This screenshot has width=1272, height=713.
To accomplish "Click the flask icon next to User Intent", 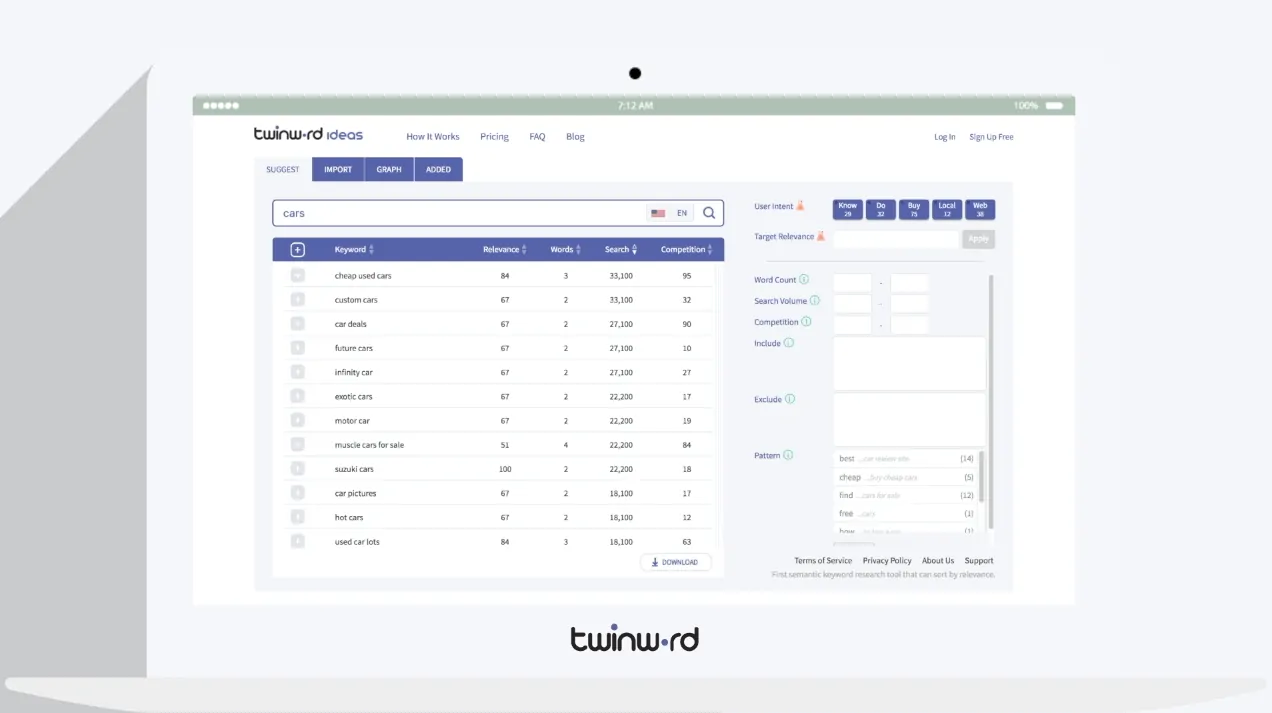I will [x=800, y=206].
